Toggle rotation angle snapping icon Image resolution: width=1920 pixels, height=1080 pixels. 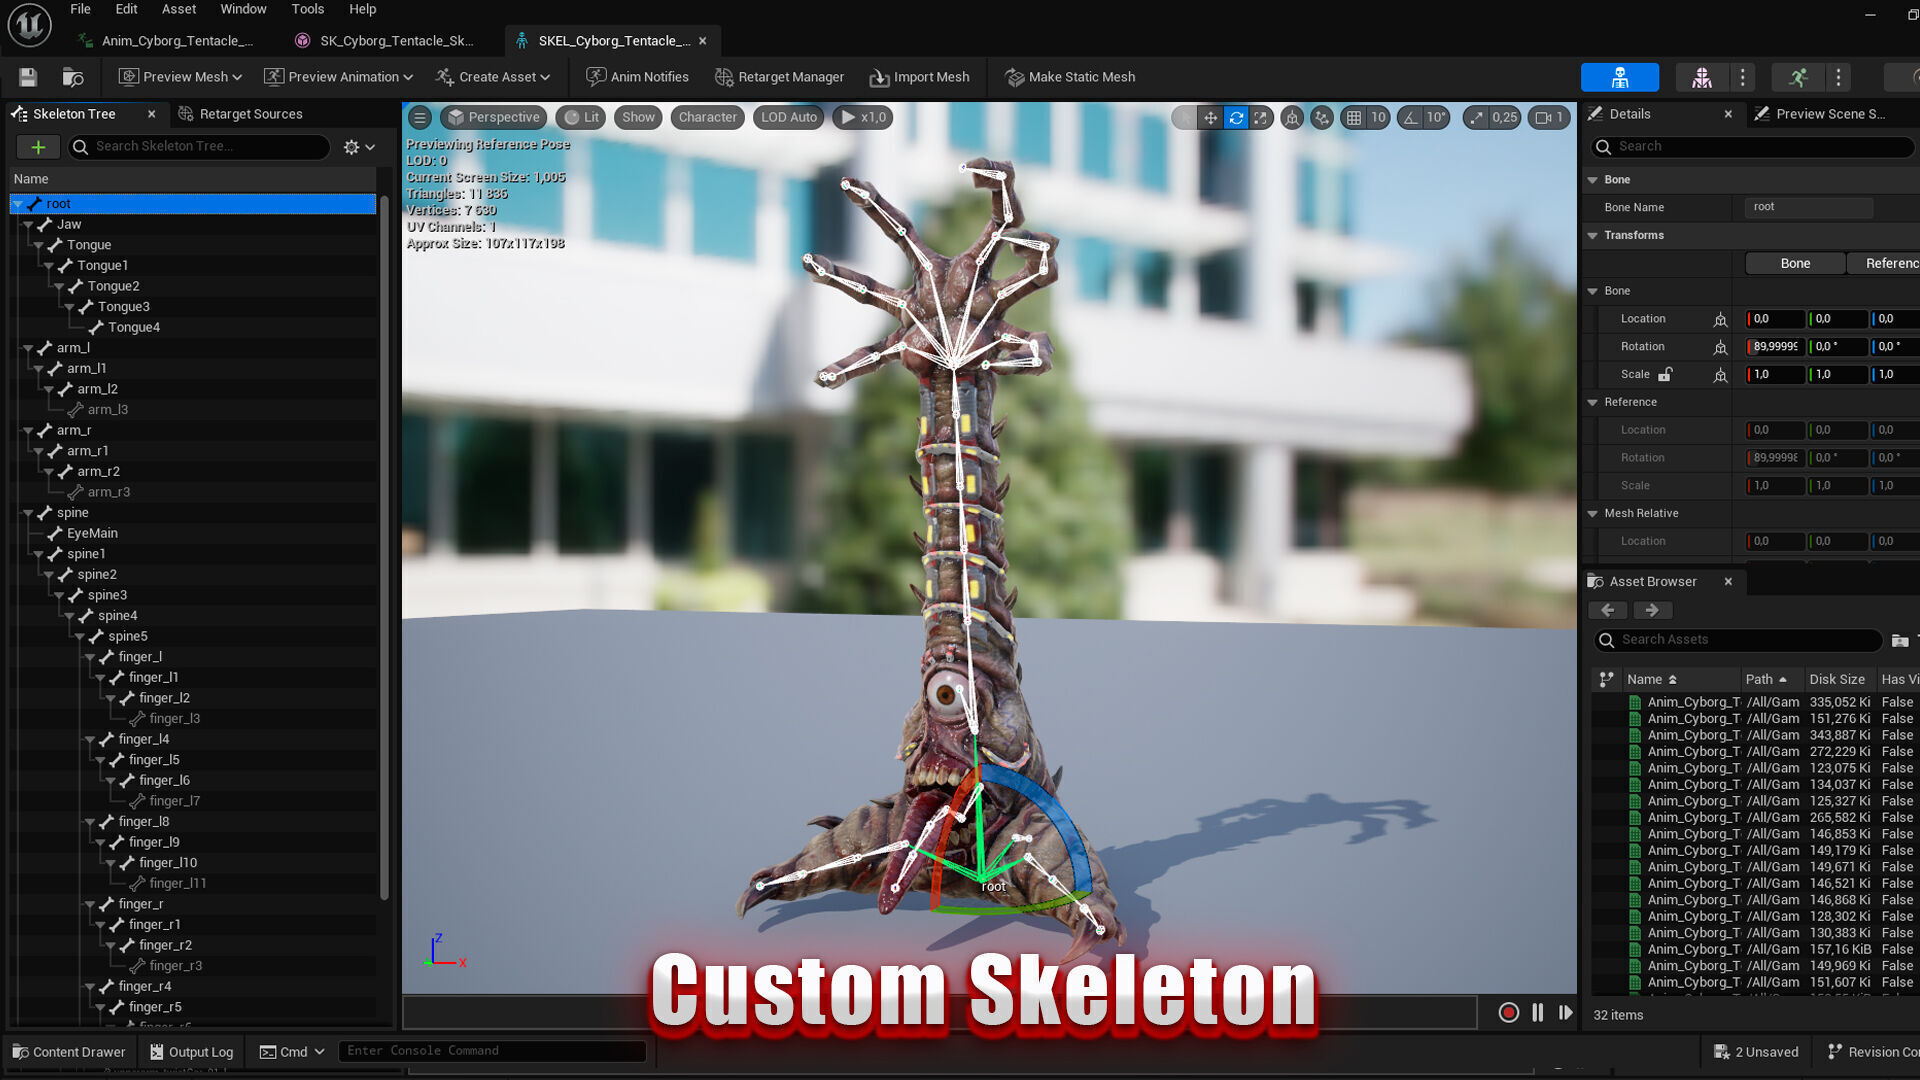tap(1410, 117)
